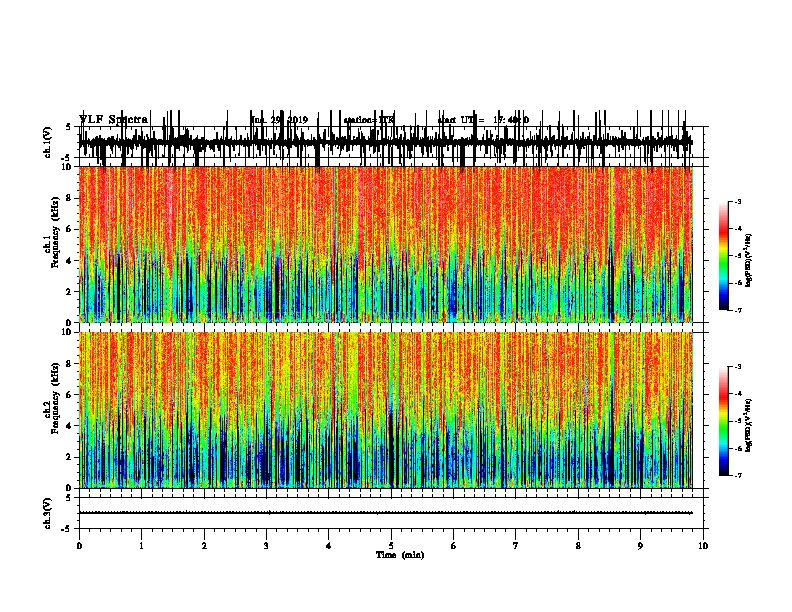This screenshot has height=612, width=792.
Task: Click inside the ch.2 spectrogram panel
Action: [385, 410]
